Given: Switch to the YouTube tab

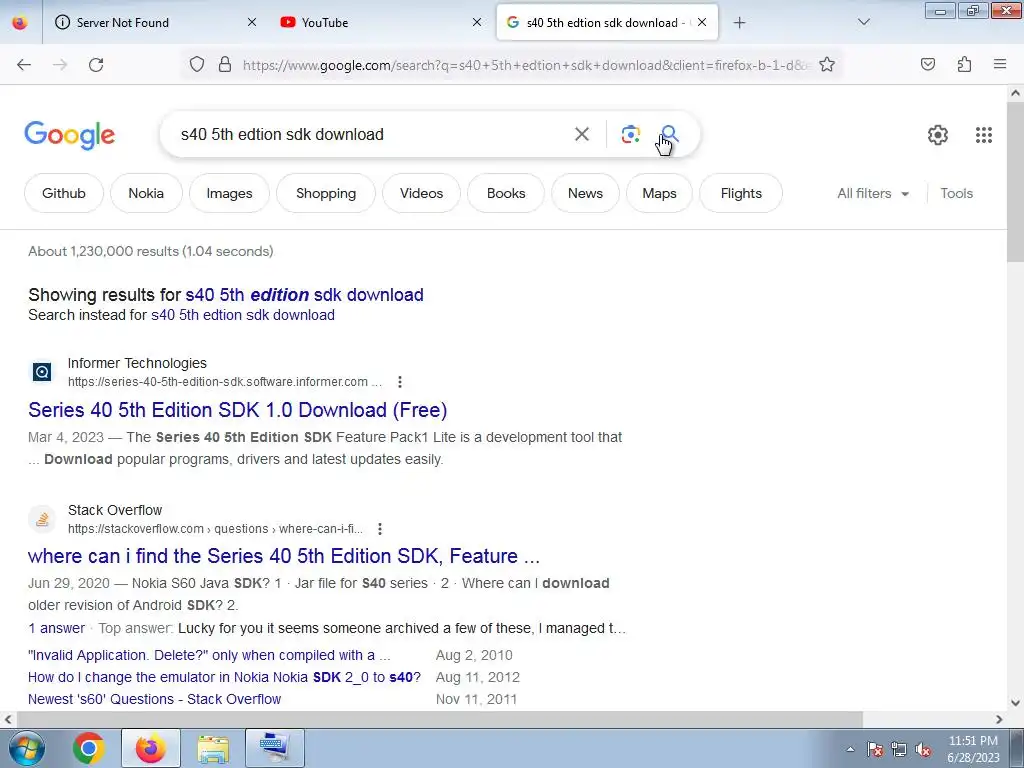Looking at the screenshot, I should pyautogui.click(x=381, y=23).
